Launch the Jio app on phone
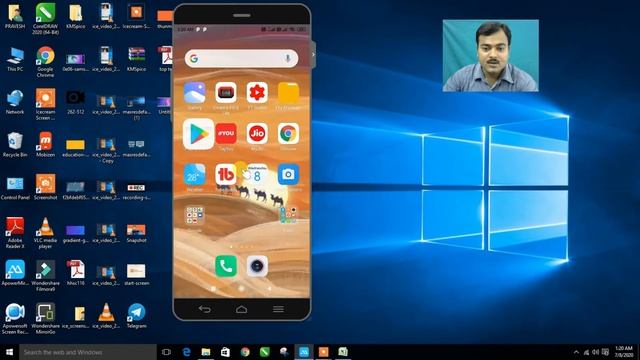 point(257,133)
